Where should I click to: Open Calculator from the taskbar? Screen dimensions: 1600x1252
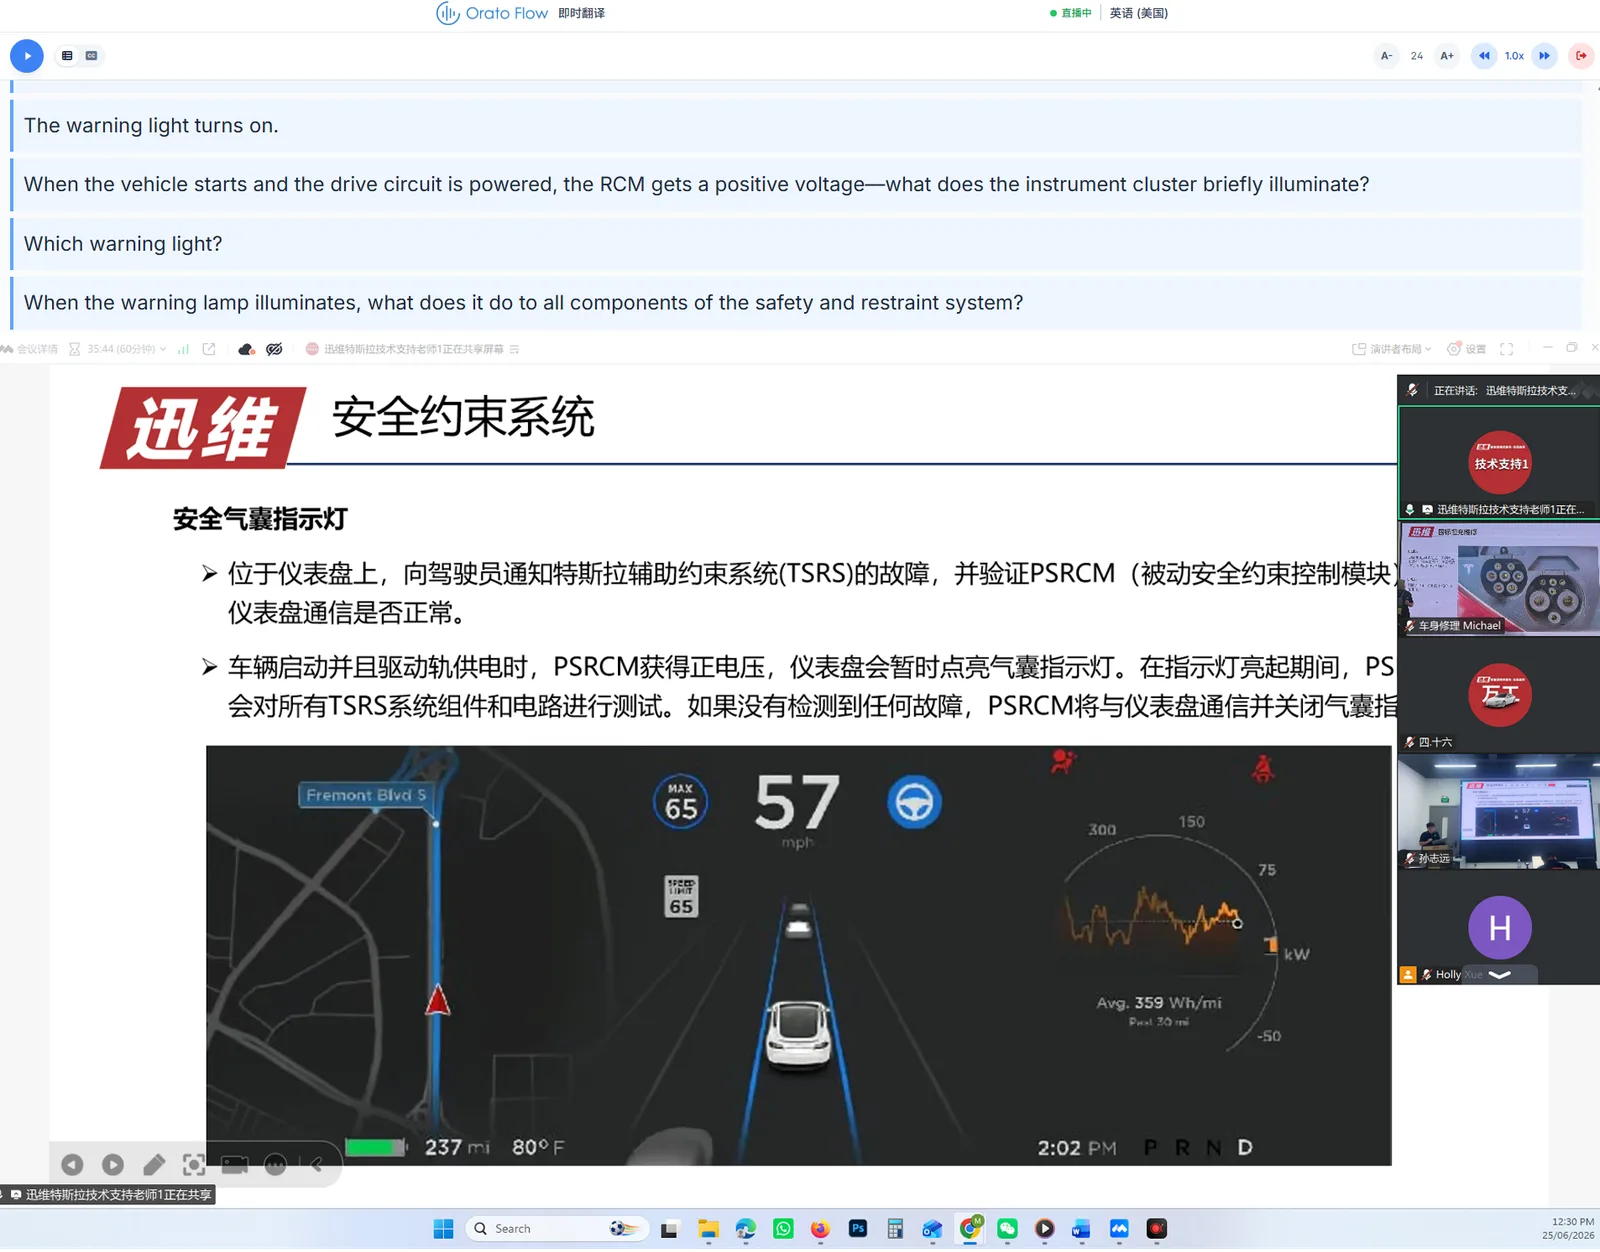[x=895, y=1229]
